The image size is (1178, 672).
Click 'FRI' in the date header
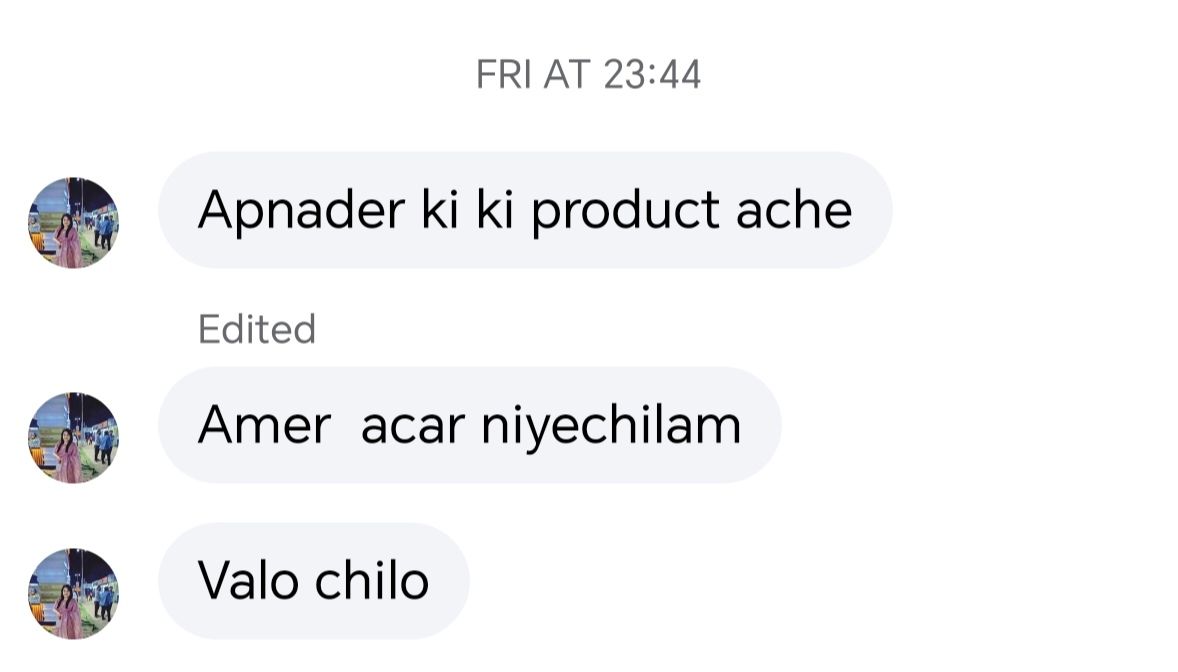point(503,74)
